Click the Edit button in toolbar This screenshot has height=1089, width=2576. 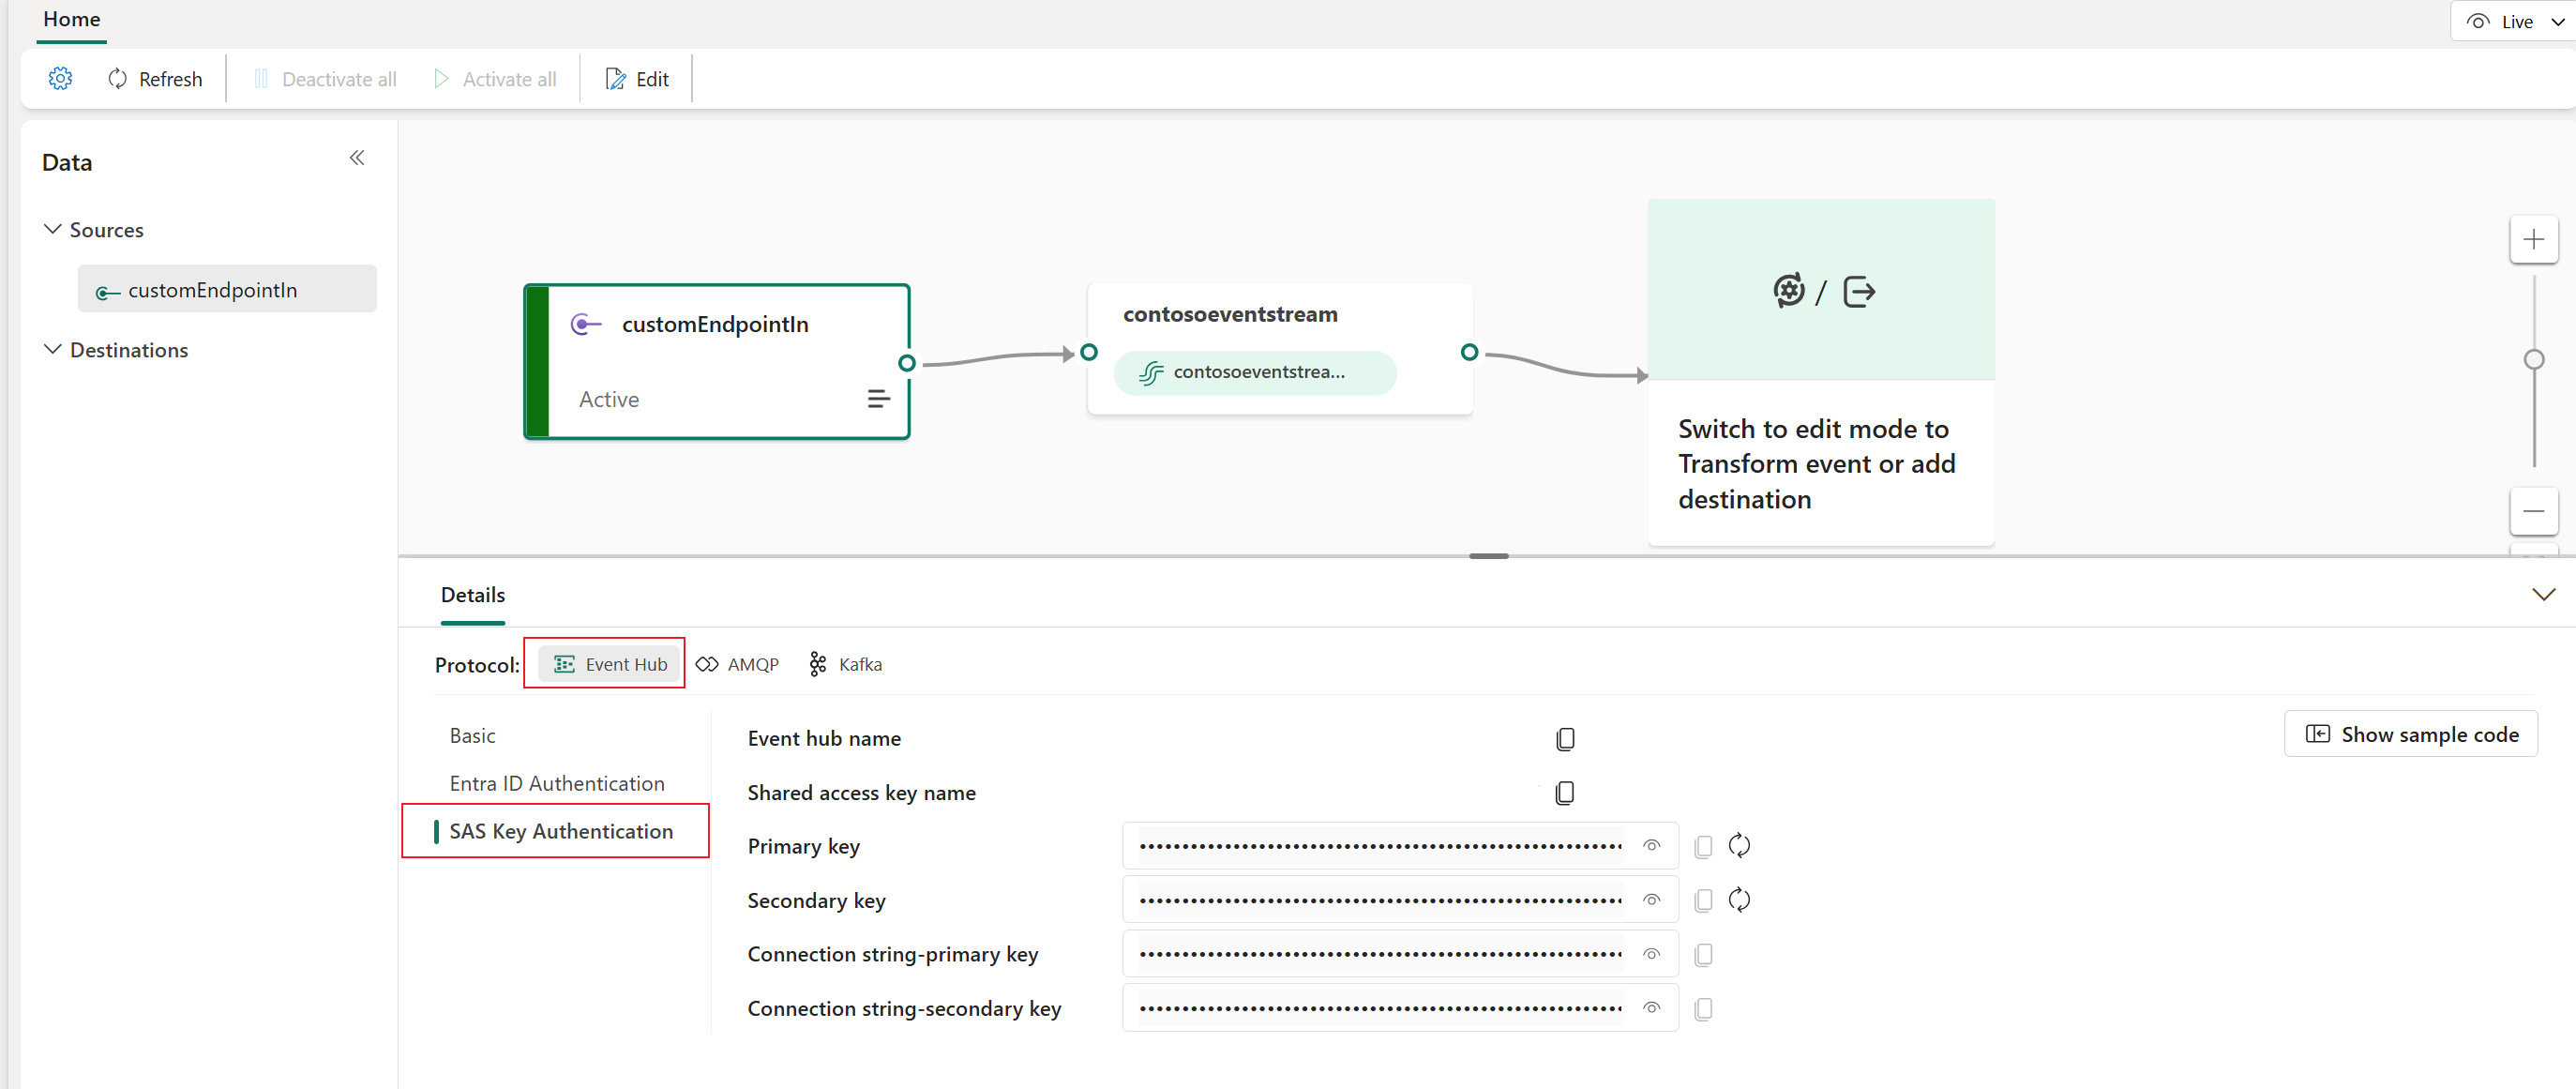tap(639, 77)
